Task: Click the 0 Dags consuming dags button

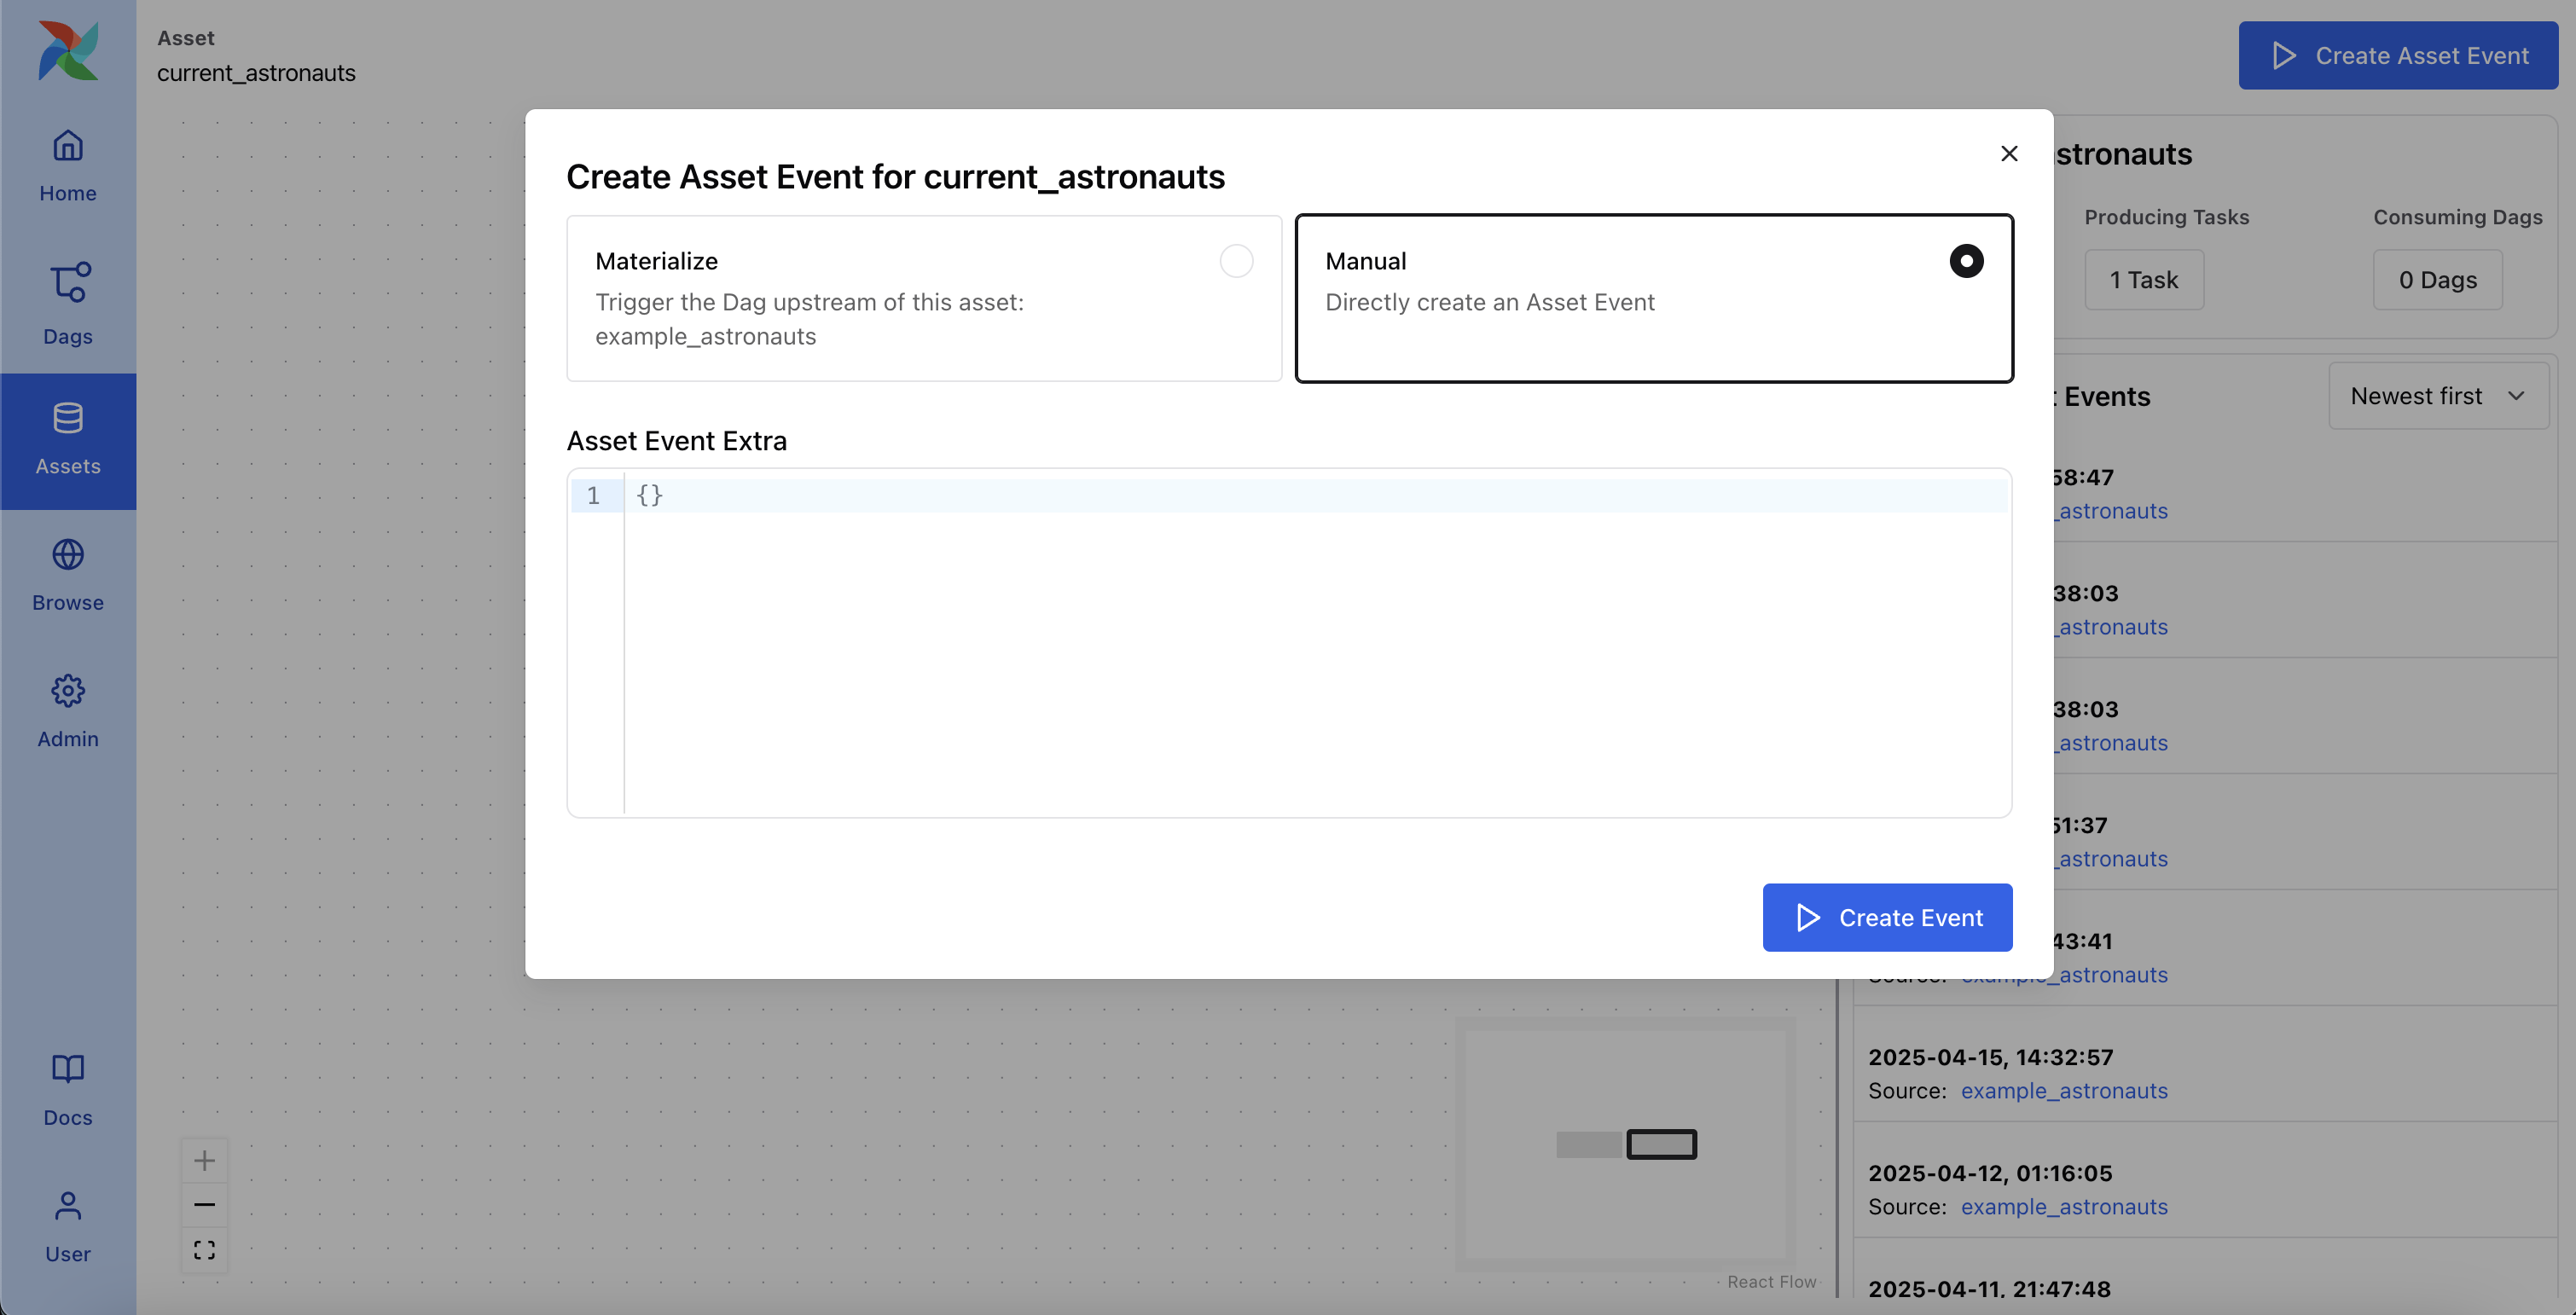Action: pos(2438,280)
